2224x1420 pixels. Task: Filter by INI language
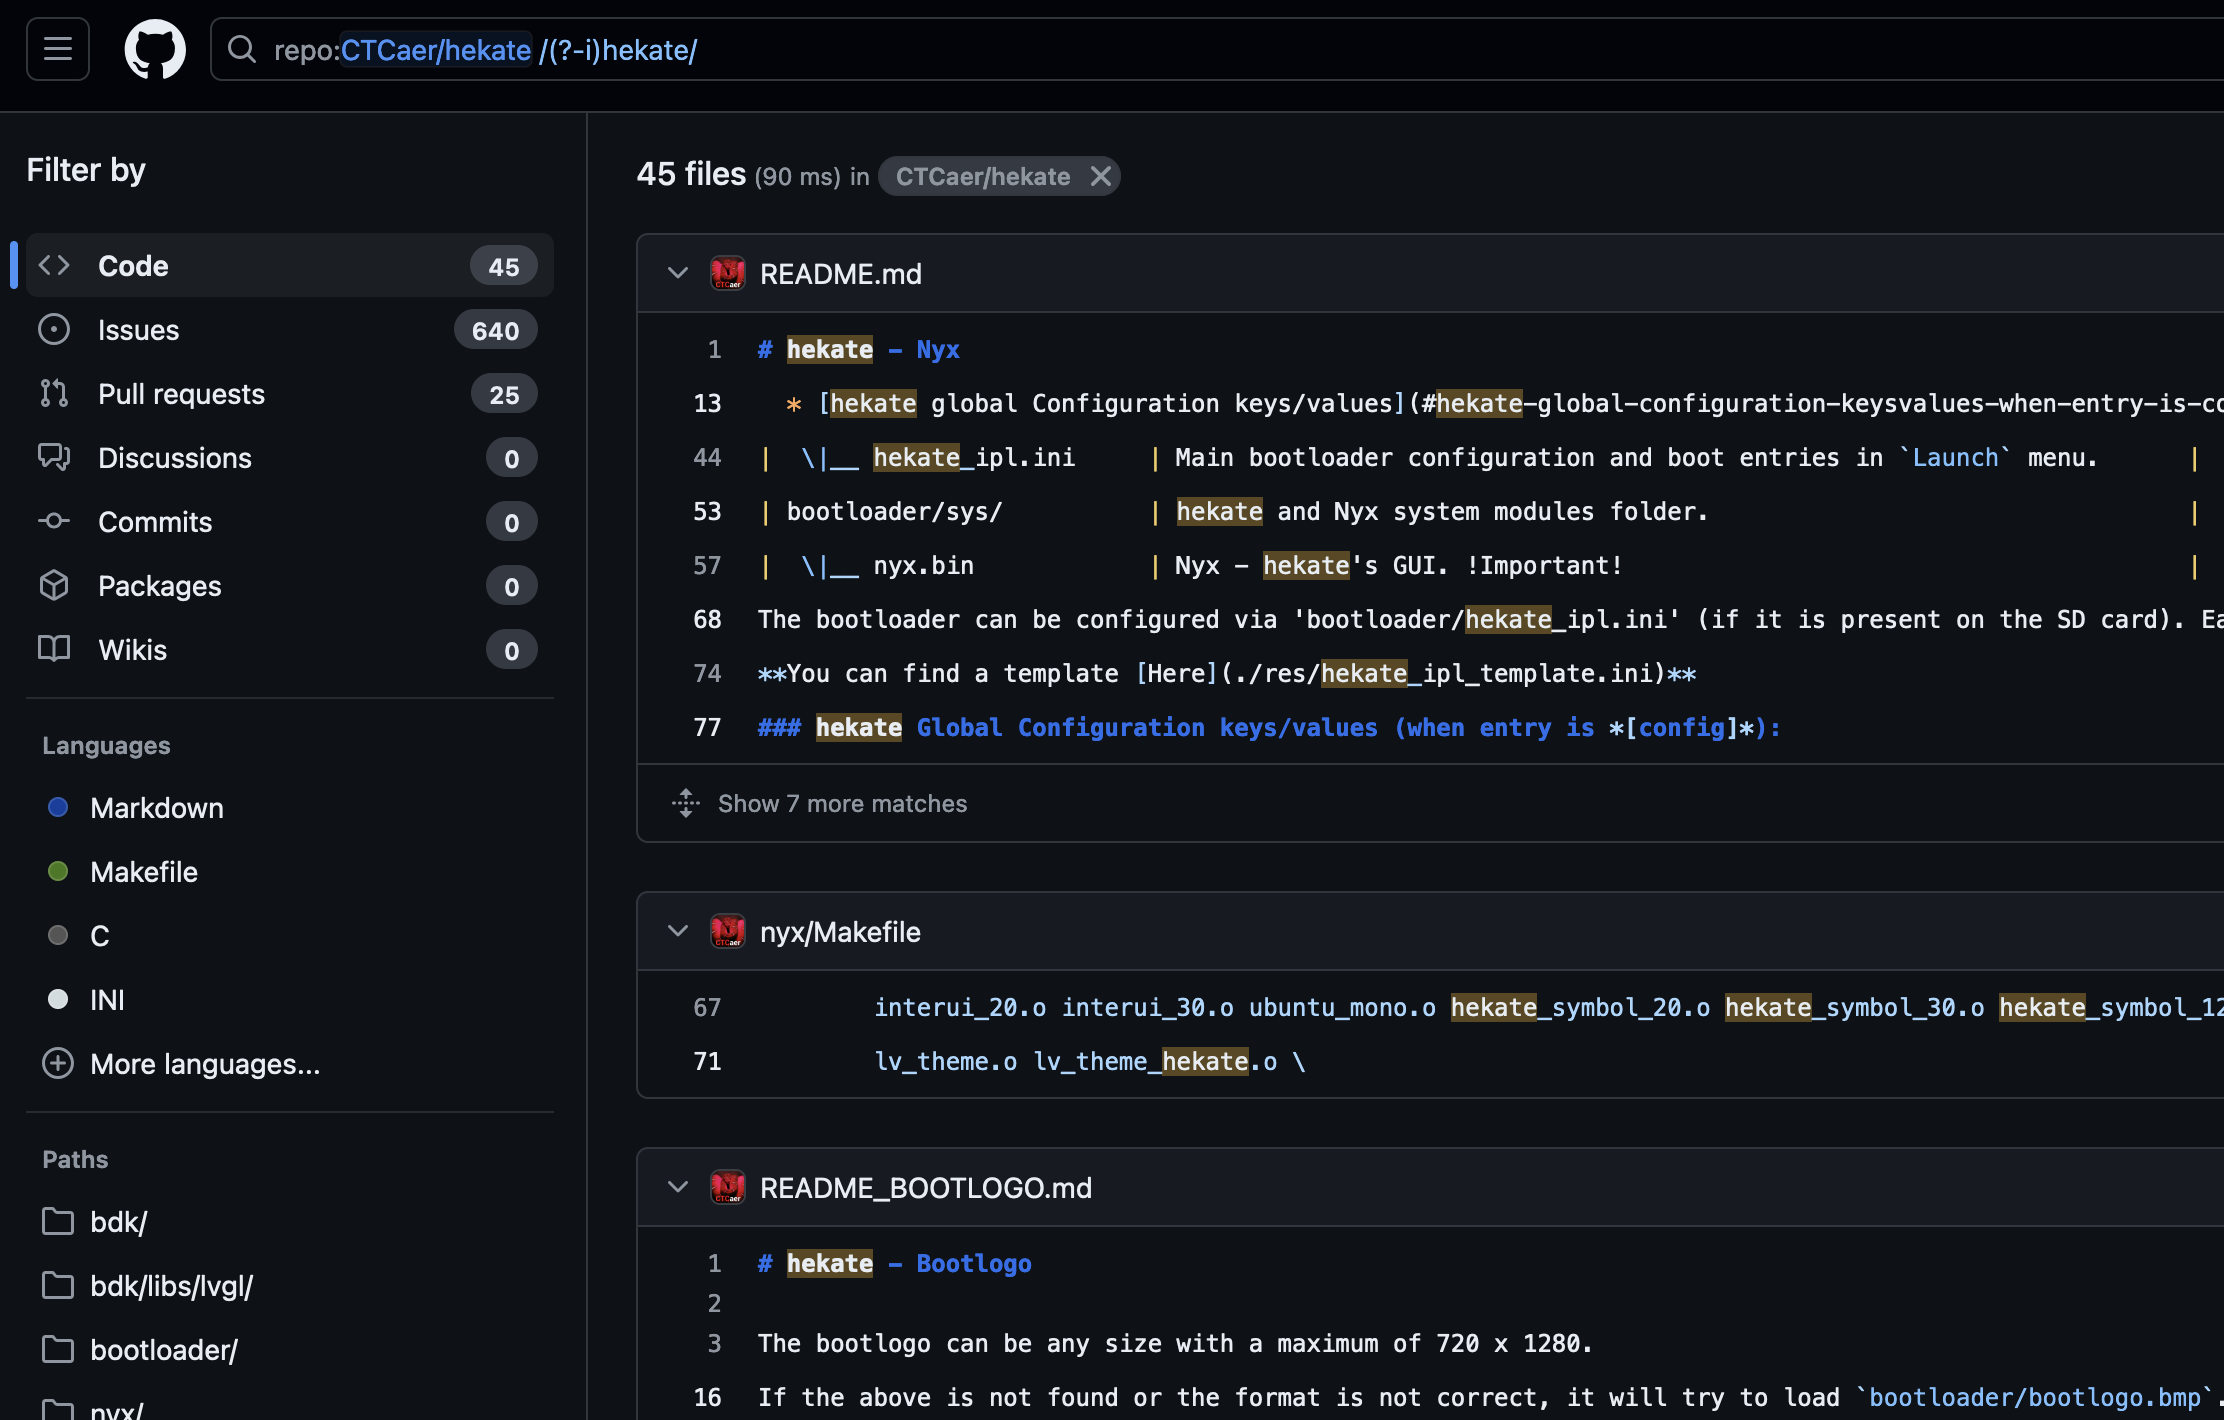pyautogui.click(x=107, y=999)
